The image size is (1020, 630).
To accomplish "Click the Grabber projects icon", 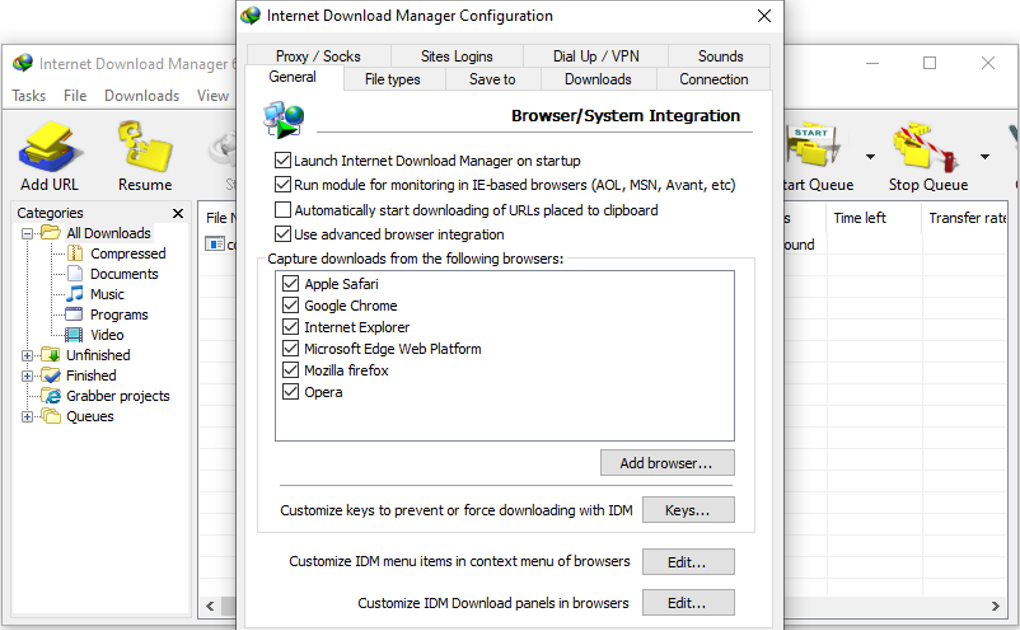I will click(51, 396).
